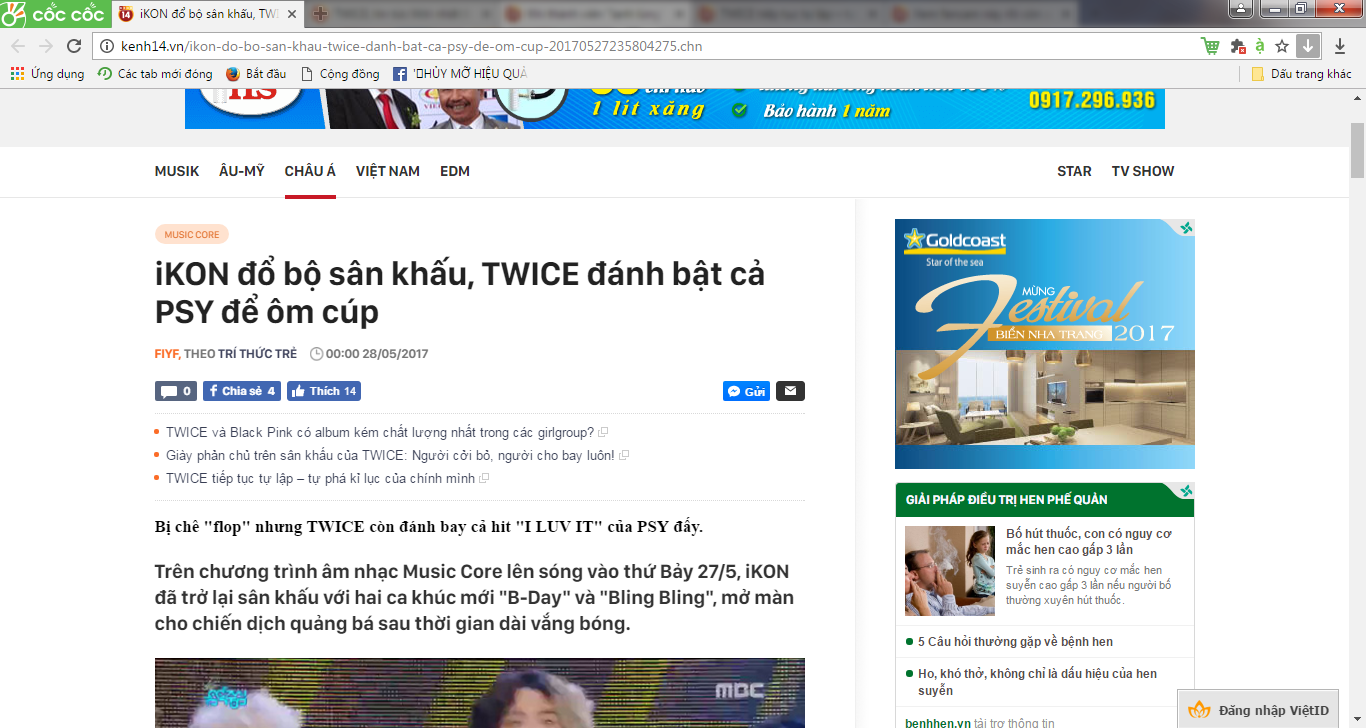Screen dimensions: 1366x728
Task: Open the Facebook HỦY MỠ HIỆU QUẢ bookmark
Action: (x=460, y=74)
